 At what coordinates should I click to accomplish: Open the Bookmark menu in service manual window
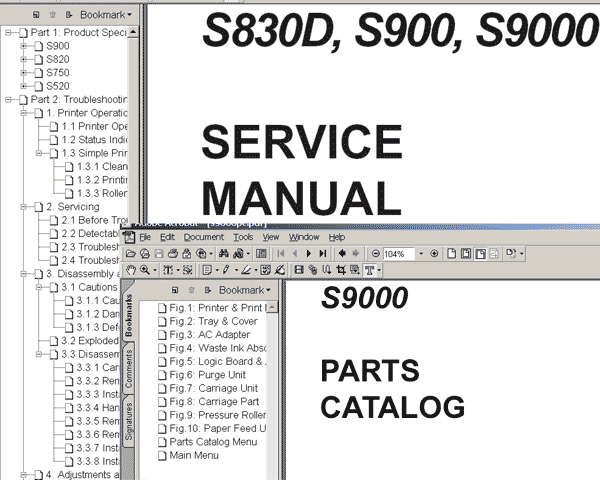click(106, 15)
